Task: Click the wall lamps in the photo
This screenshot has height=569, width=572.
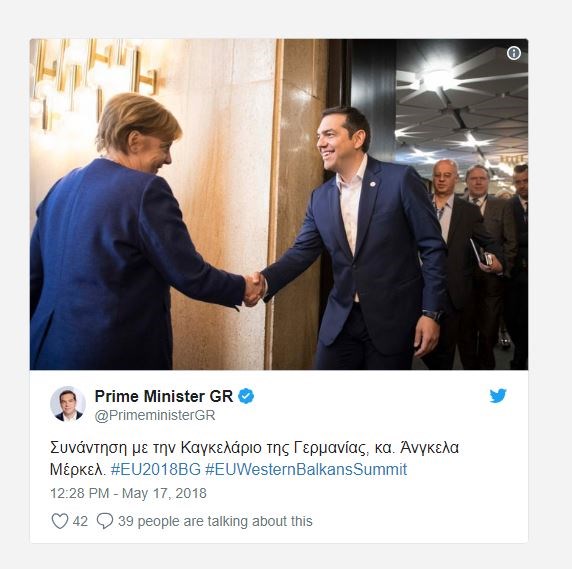Action: click(x=95, y=84)
